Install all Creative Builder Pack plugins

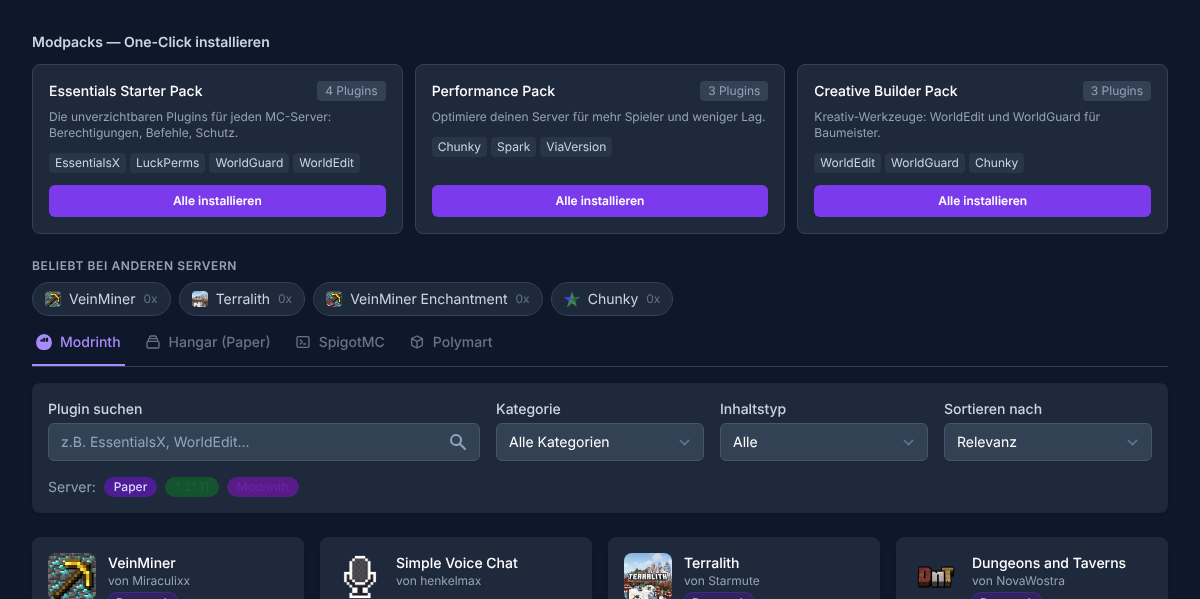[x=982, y=201]
